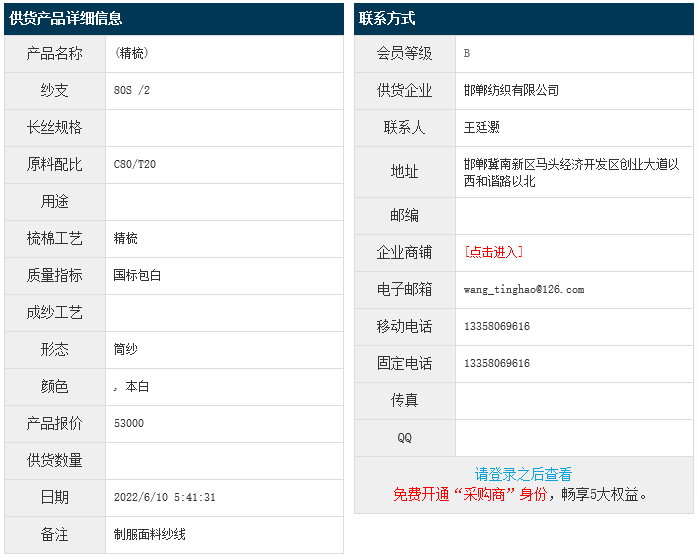Click the 供货产品详细信息 panel header
The width and height of the screenshot is (697, 558).
pos(66,18)
